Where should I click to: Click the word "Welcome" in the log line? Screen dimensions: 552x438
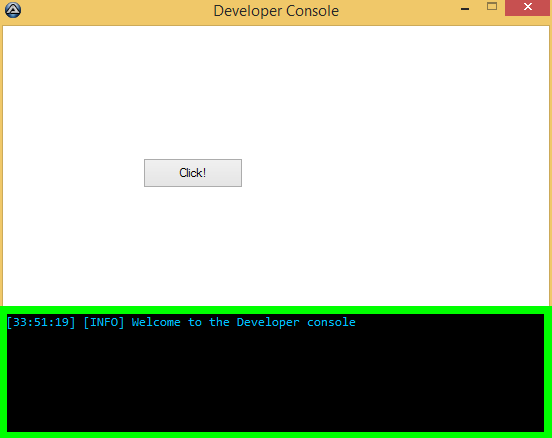(156, 323)
